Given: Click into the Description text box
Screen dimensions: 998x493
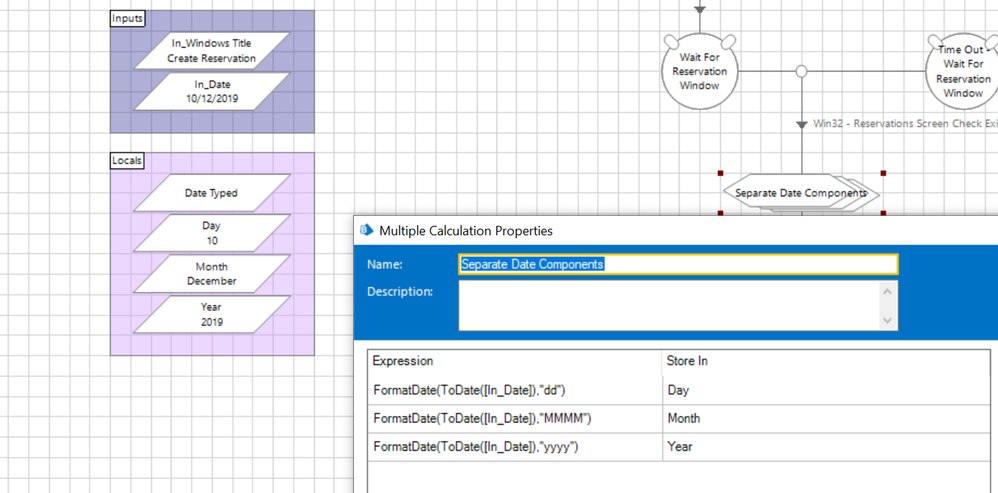Looking at the screenshot, I should click(668, 305).
